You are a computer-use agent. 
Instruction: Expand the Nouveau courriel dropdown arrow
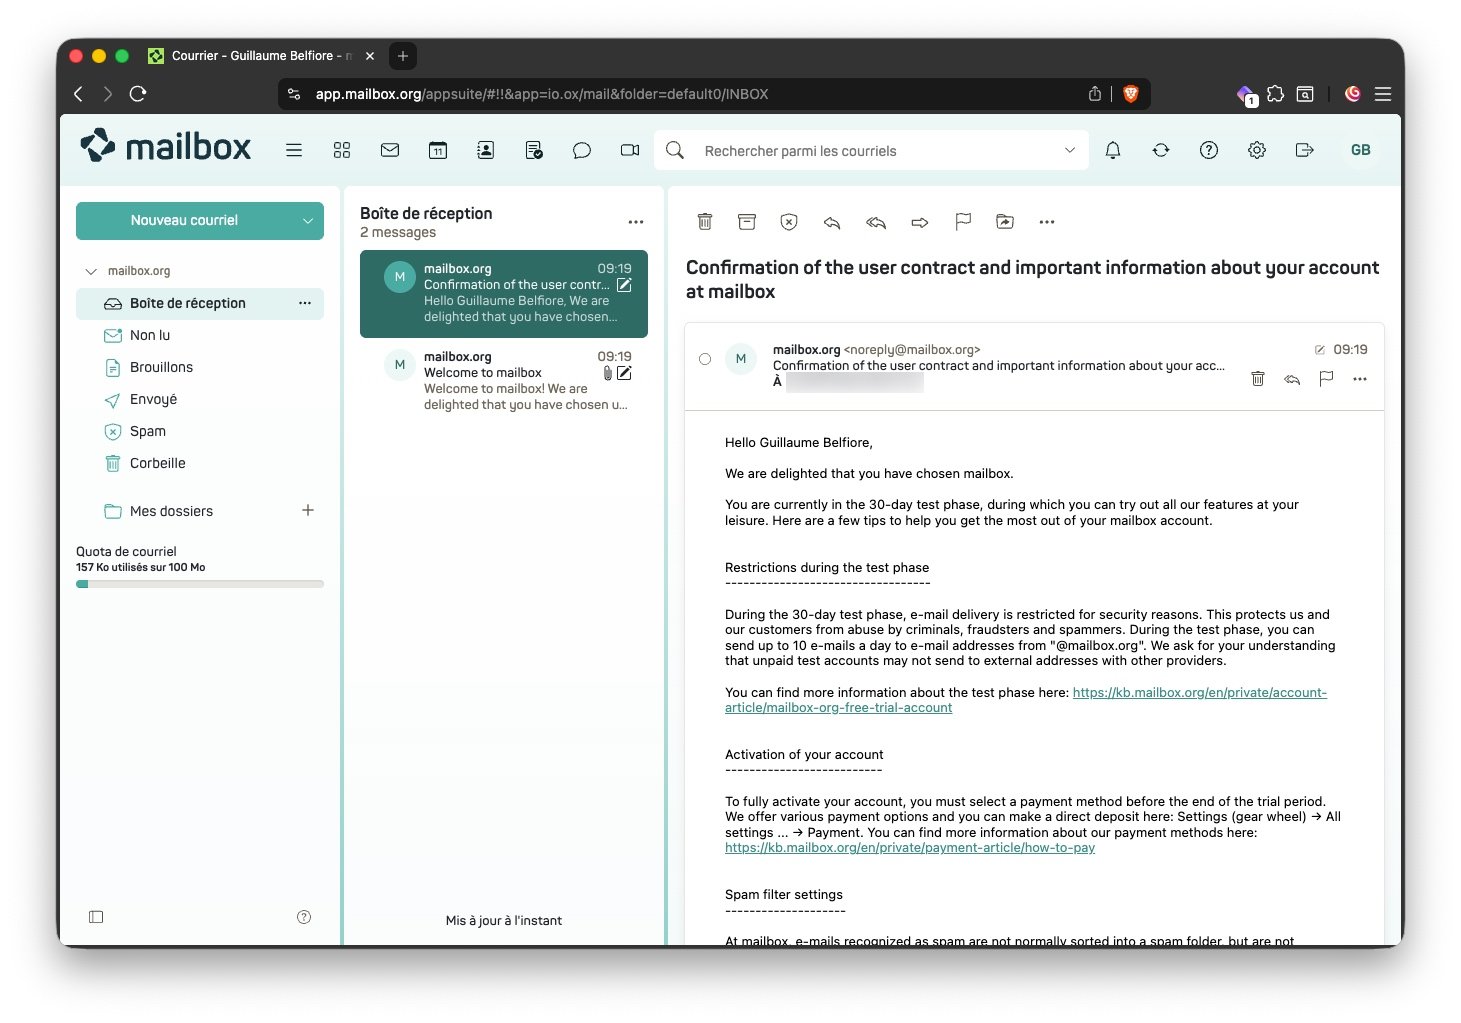tap(308, 220)
